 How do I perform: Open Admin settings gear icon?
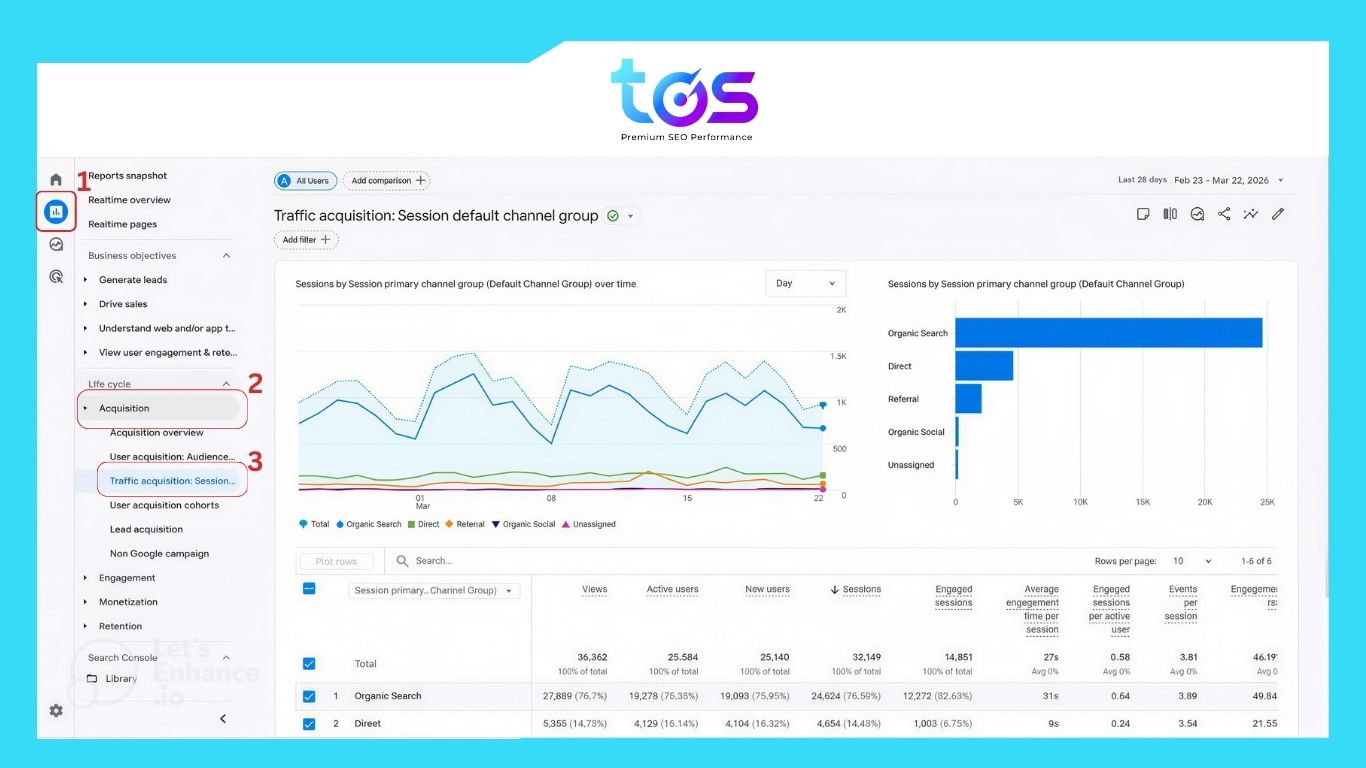pos(56,710)
